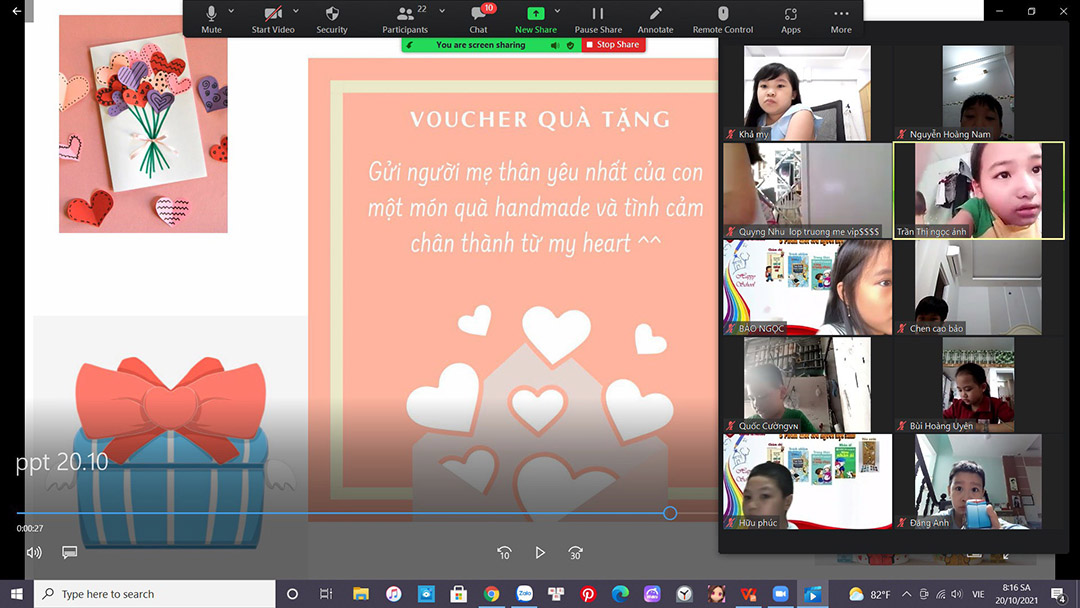Click the red Stop Share button
The width and height of the screenshot is (1080, 608).
click(613, 45)
